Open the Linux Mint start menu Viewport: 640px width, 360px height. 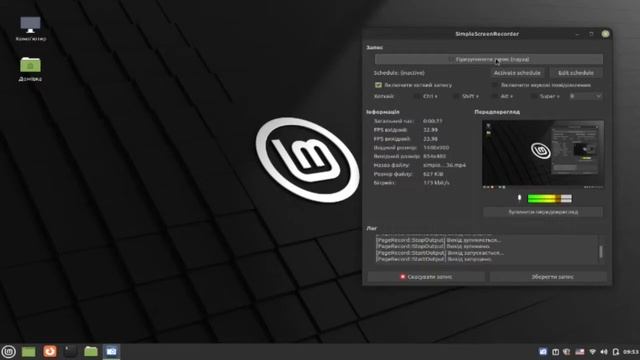point(8,351)
